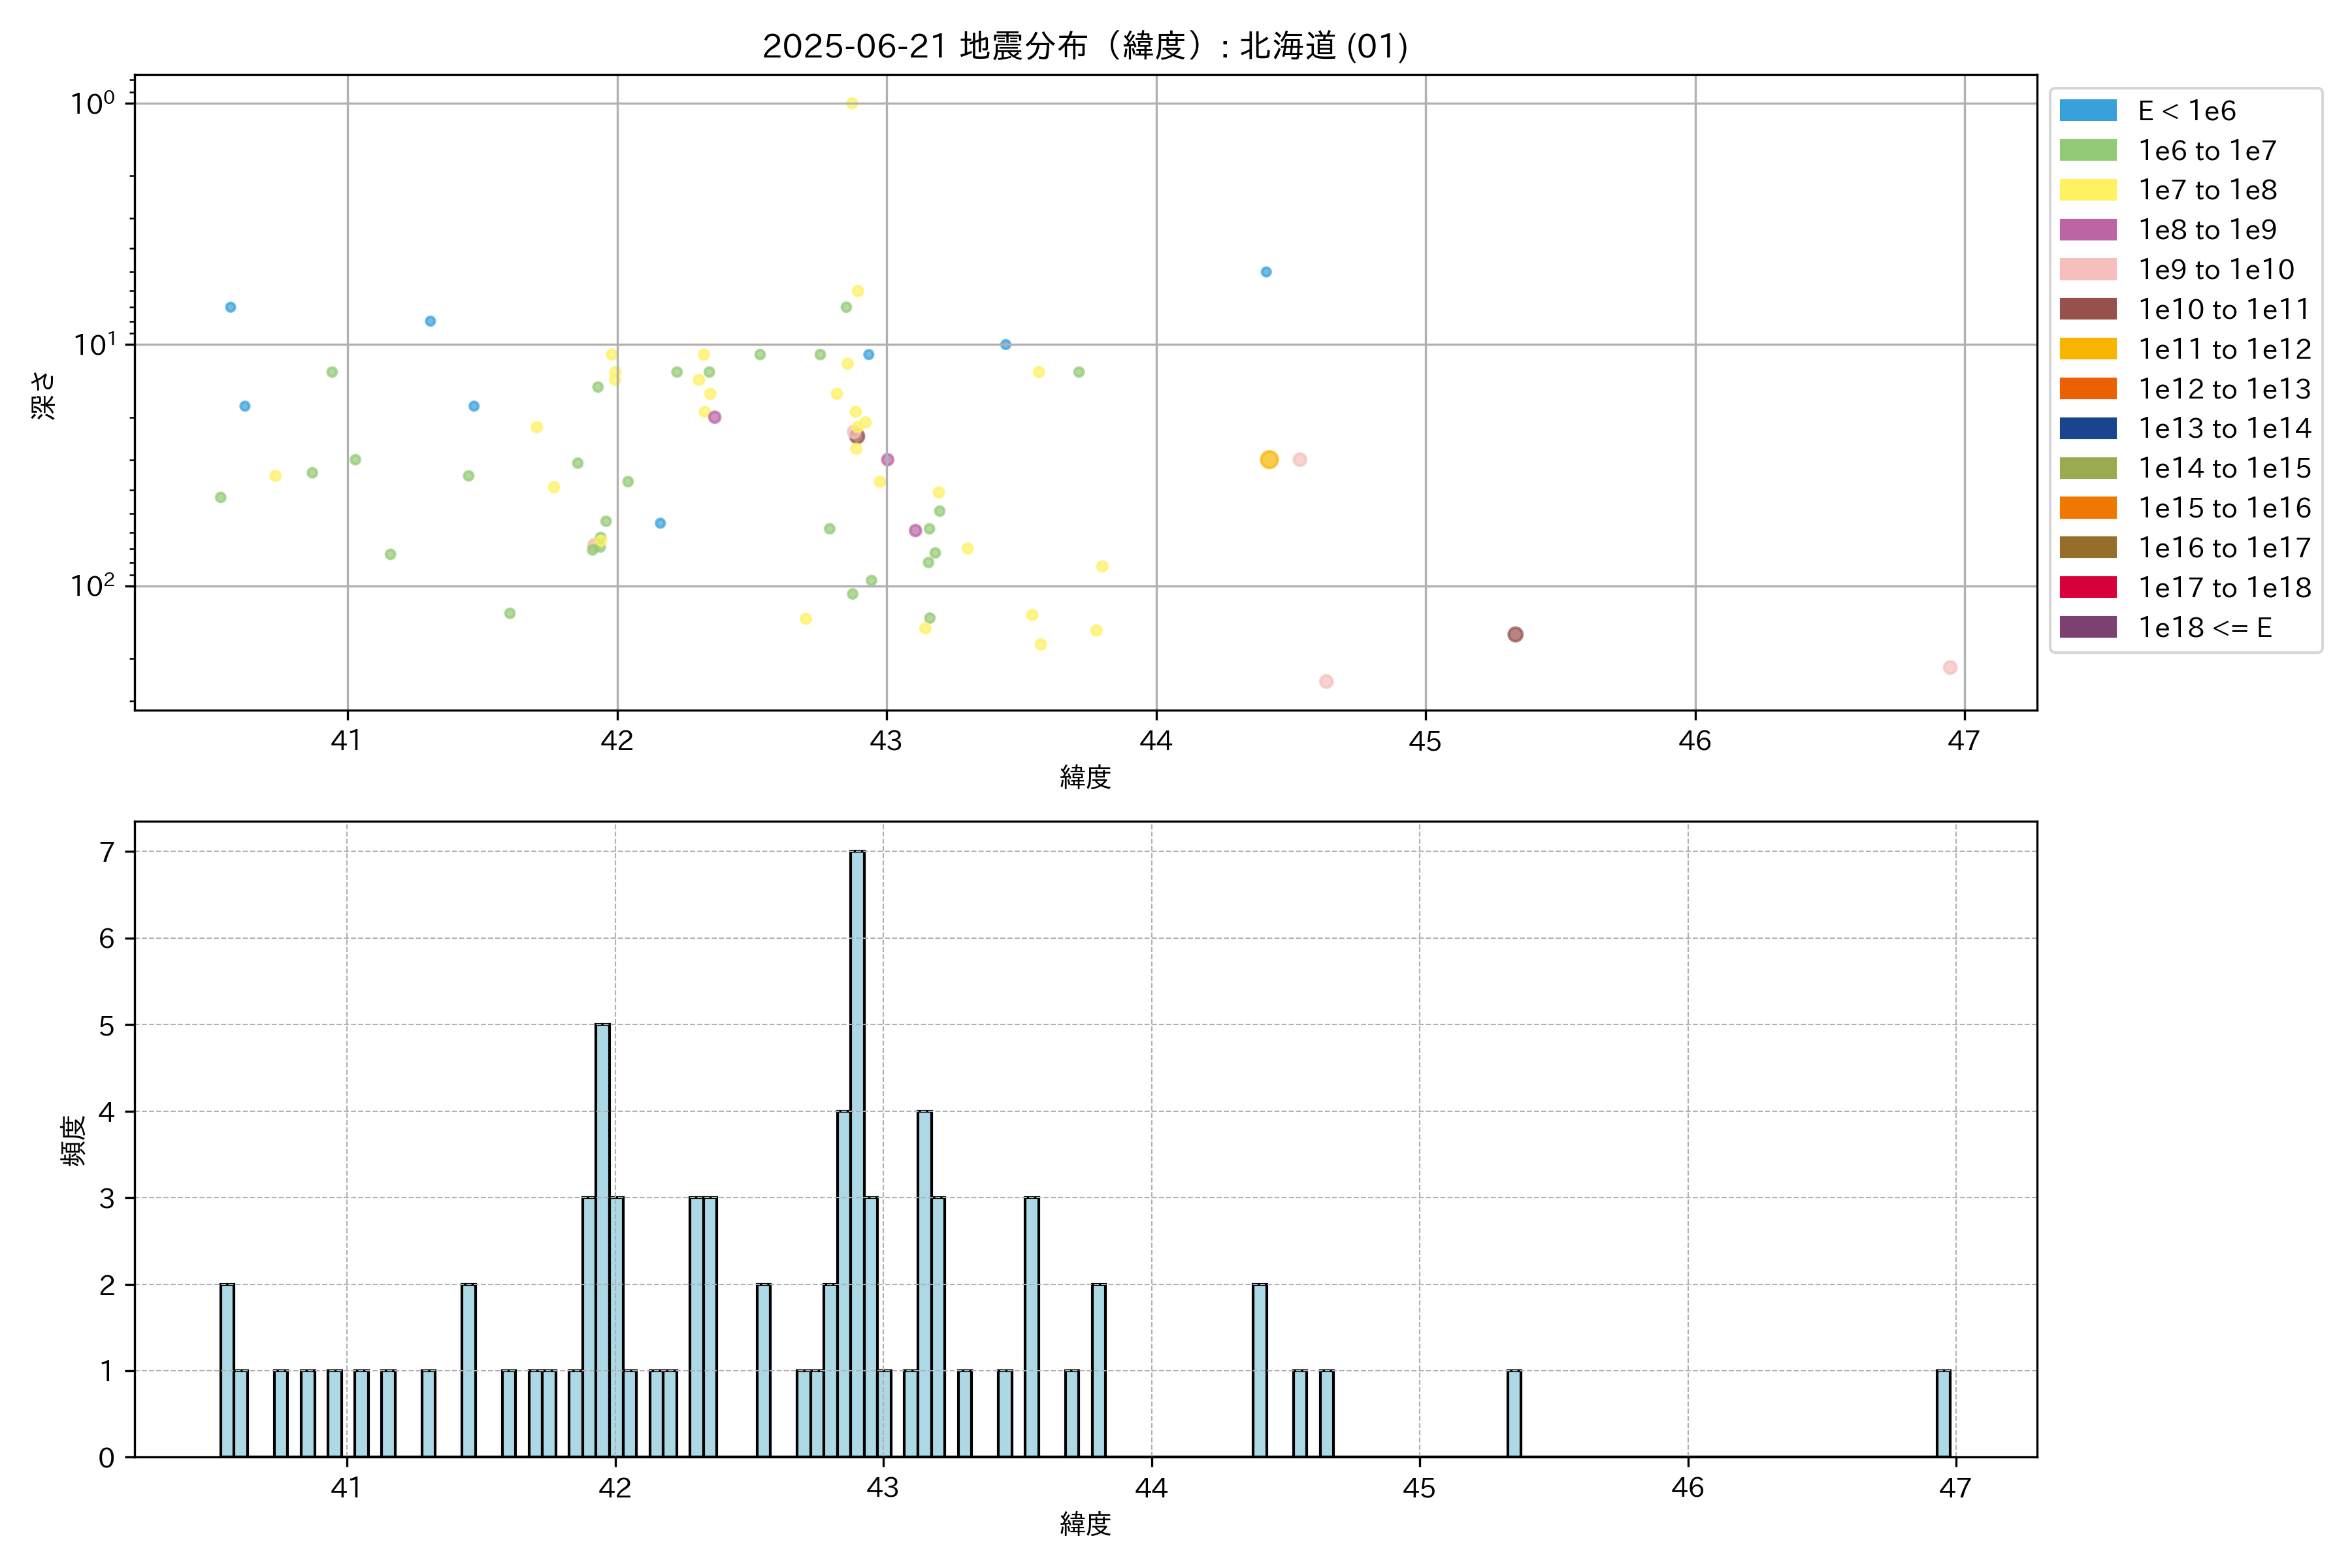The image size is (2352, 1568).
Task: Click the purple 1e8 to 1e9 swatch
Action: pyautogui.click(x=2087, y=230)
